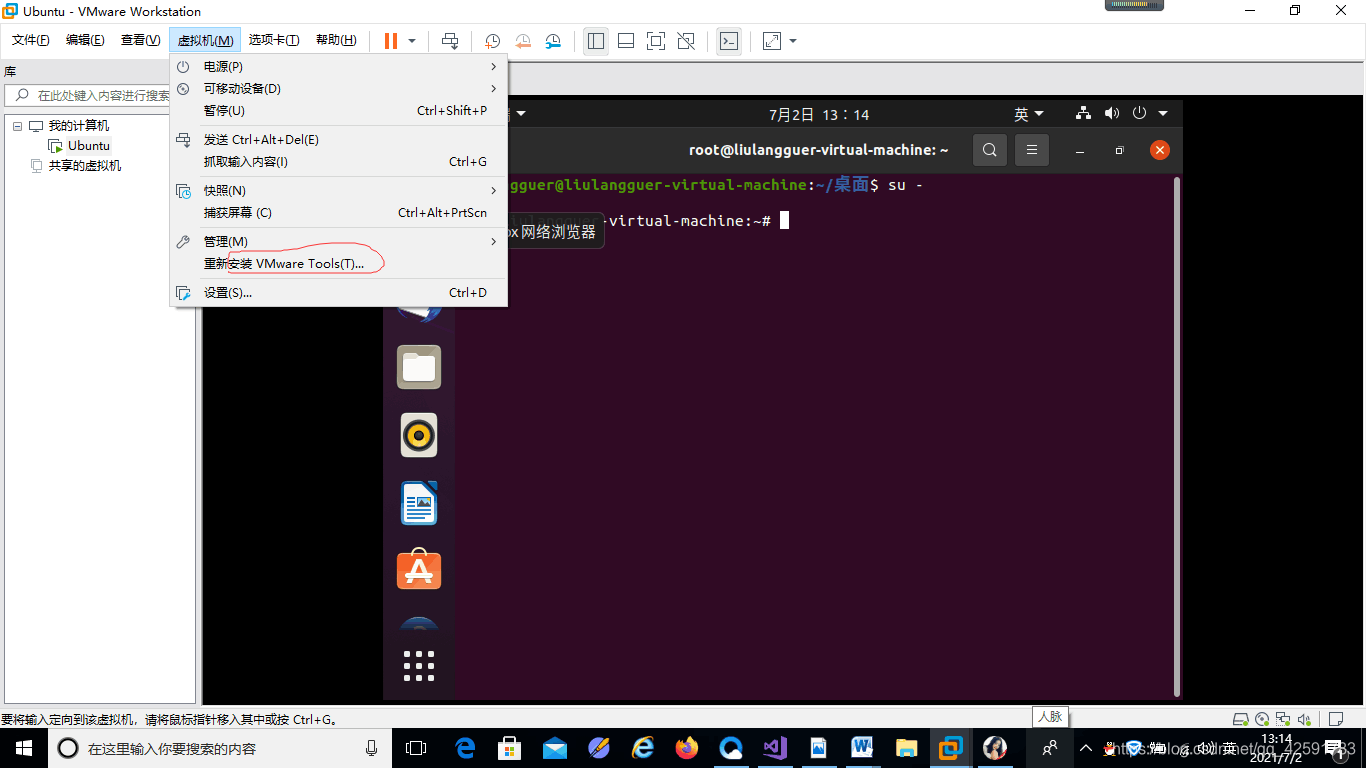The image size is (1366, 768).
Task: Click the revert to snapshot toolbar icon
Action: (x=523, y=41)
